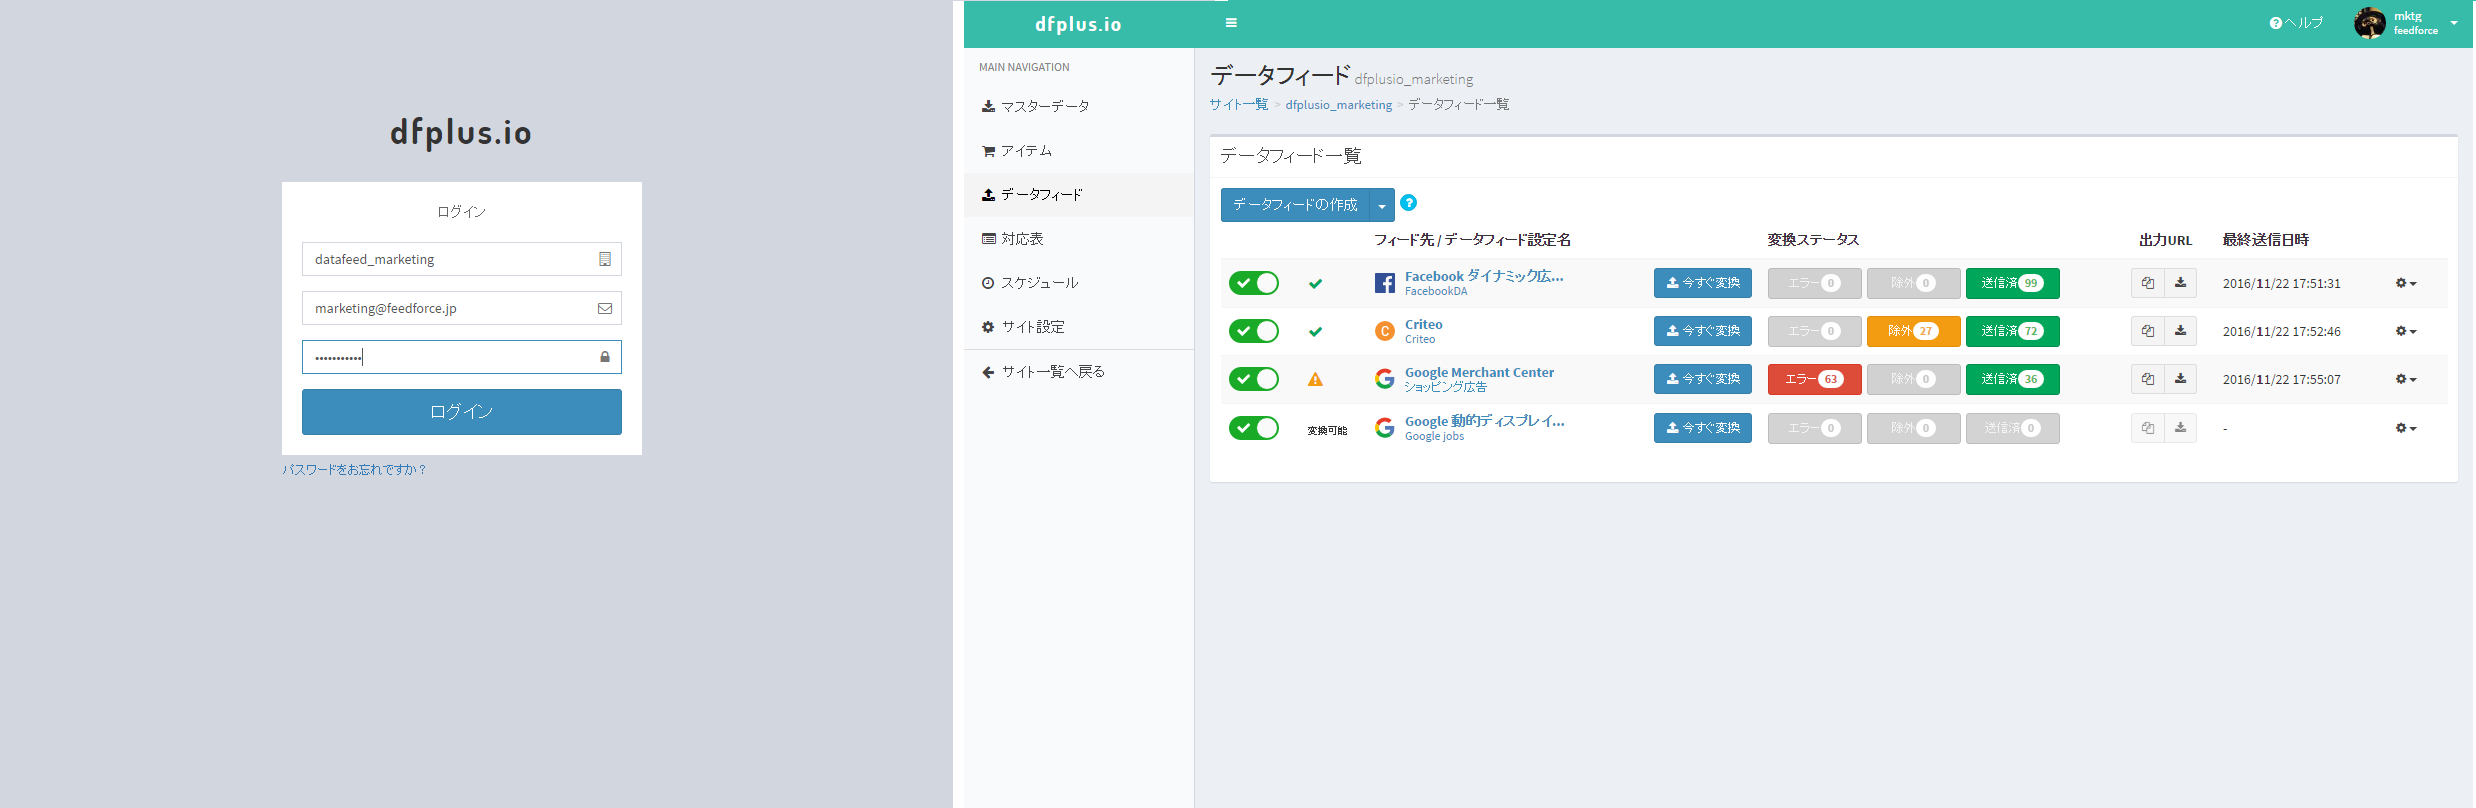Copy output URL for Criteo feed
The image size is (2476, 808).
2147,331
